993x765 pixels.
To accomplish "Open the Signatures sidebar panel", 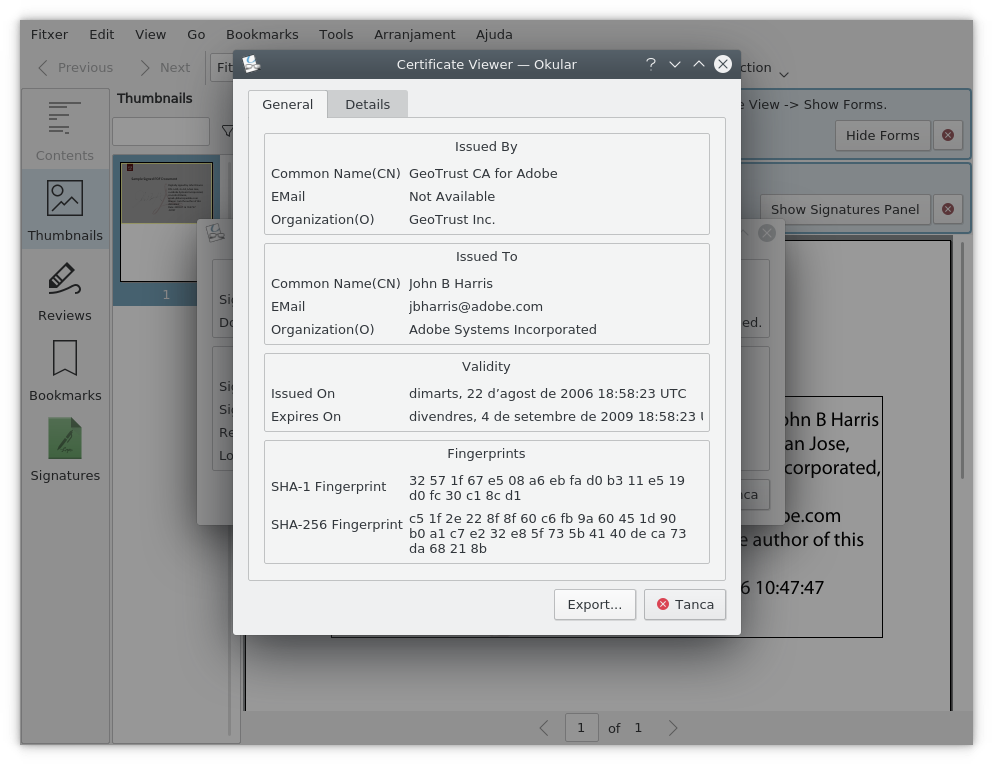I will pos(65,450).
